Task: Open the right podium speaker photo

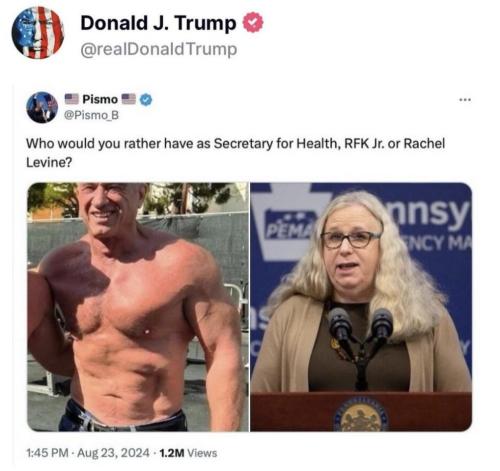Action: [x=361, y=307]
